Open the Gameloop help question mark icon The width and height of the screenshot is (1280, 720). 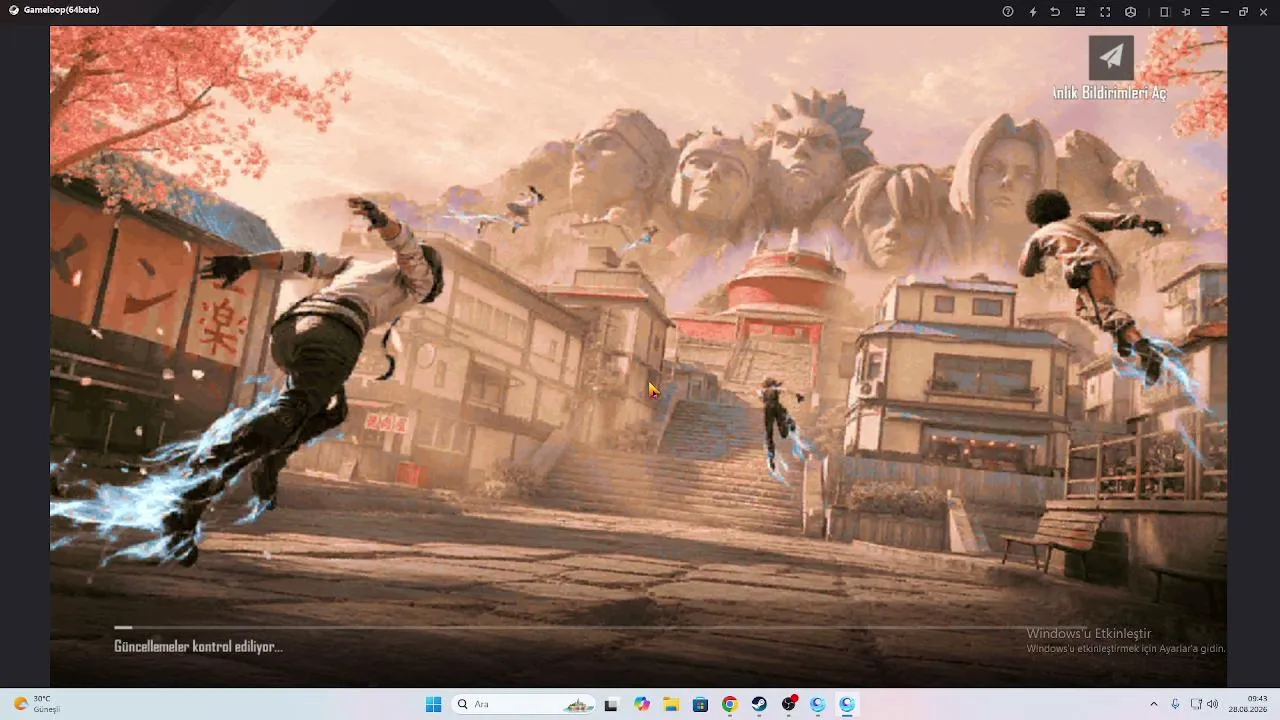pyautogui.click(x=1008, y=12)
